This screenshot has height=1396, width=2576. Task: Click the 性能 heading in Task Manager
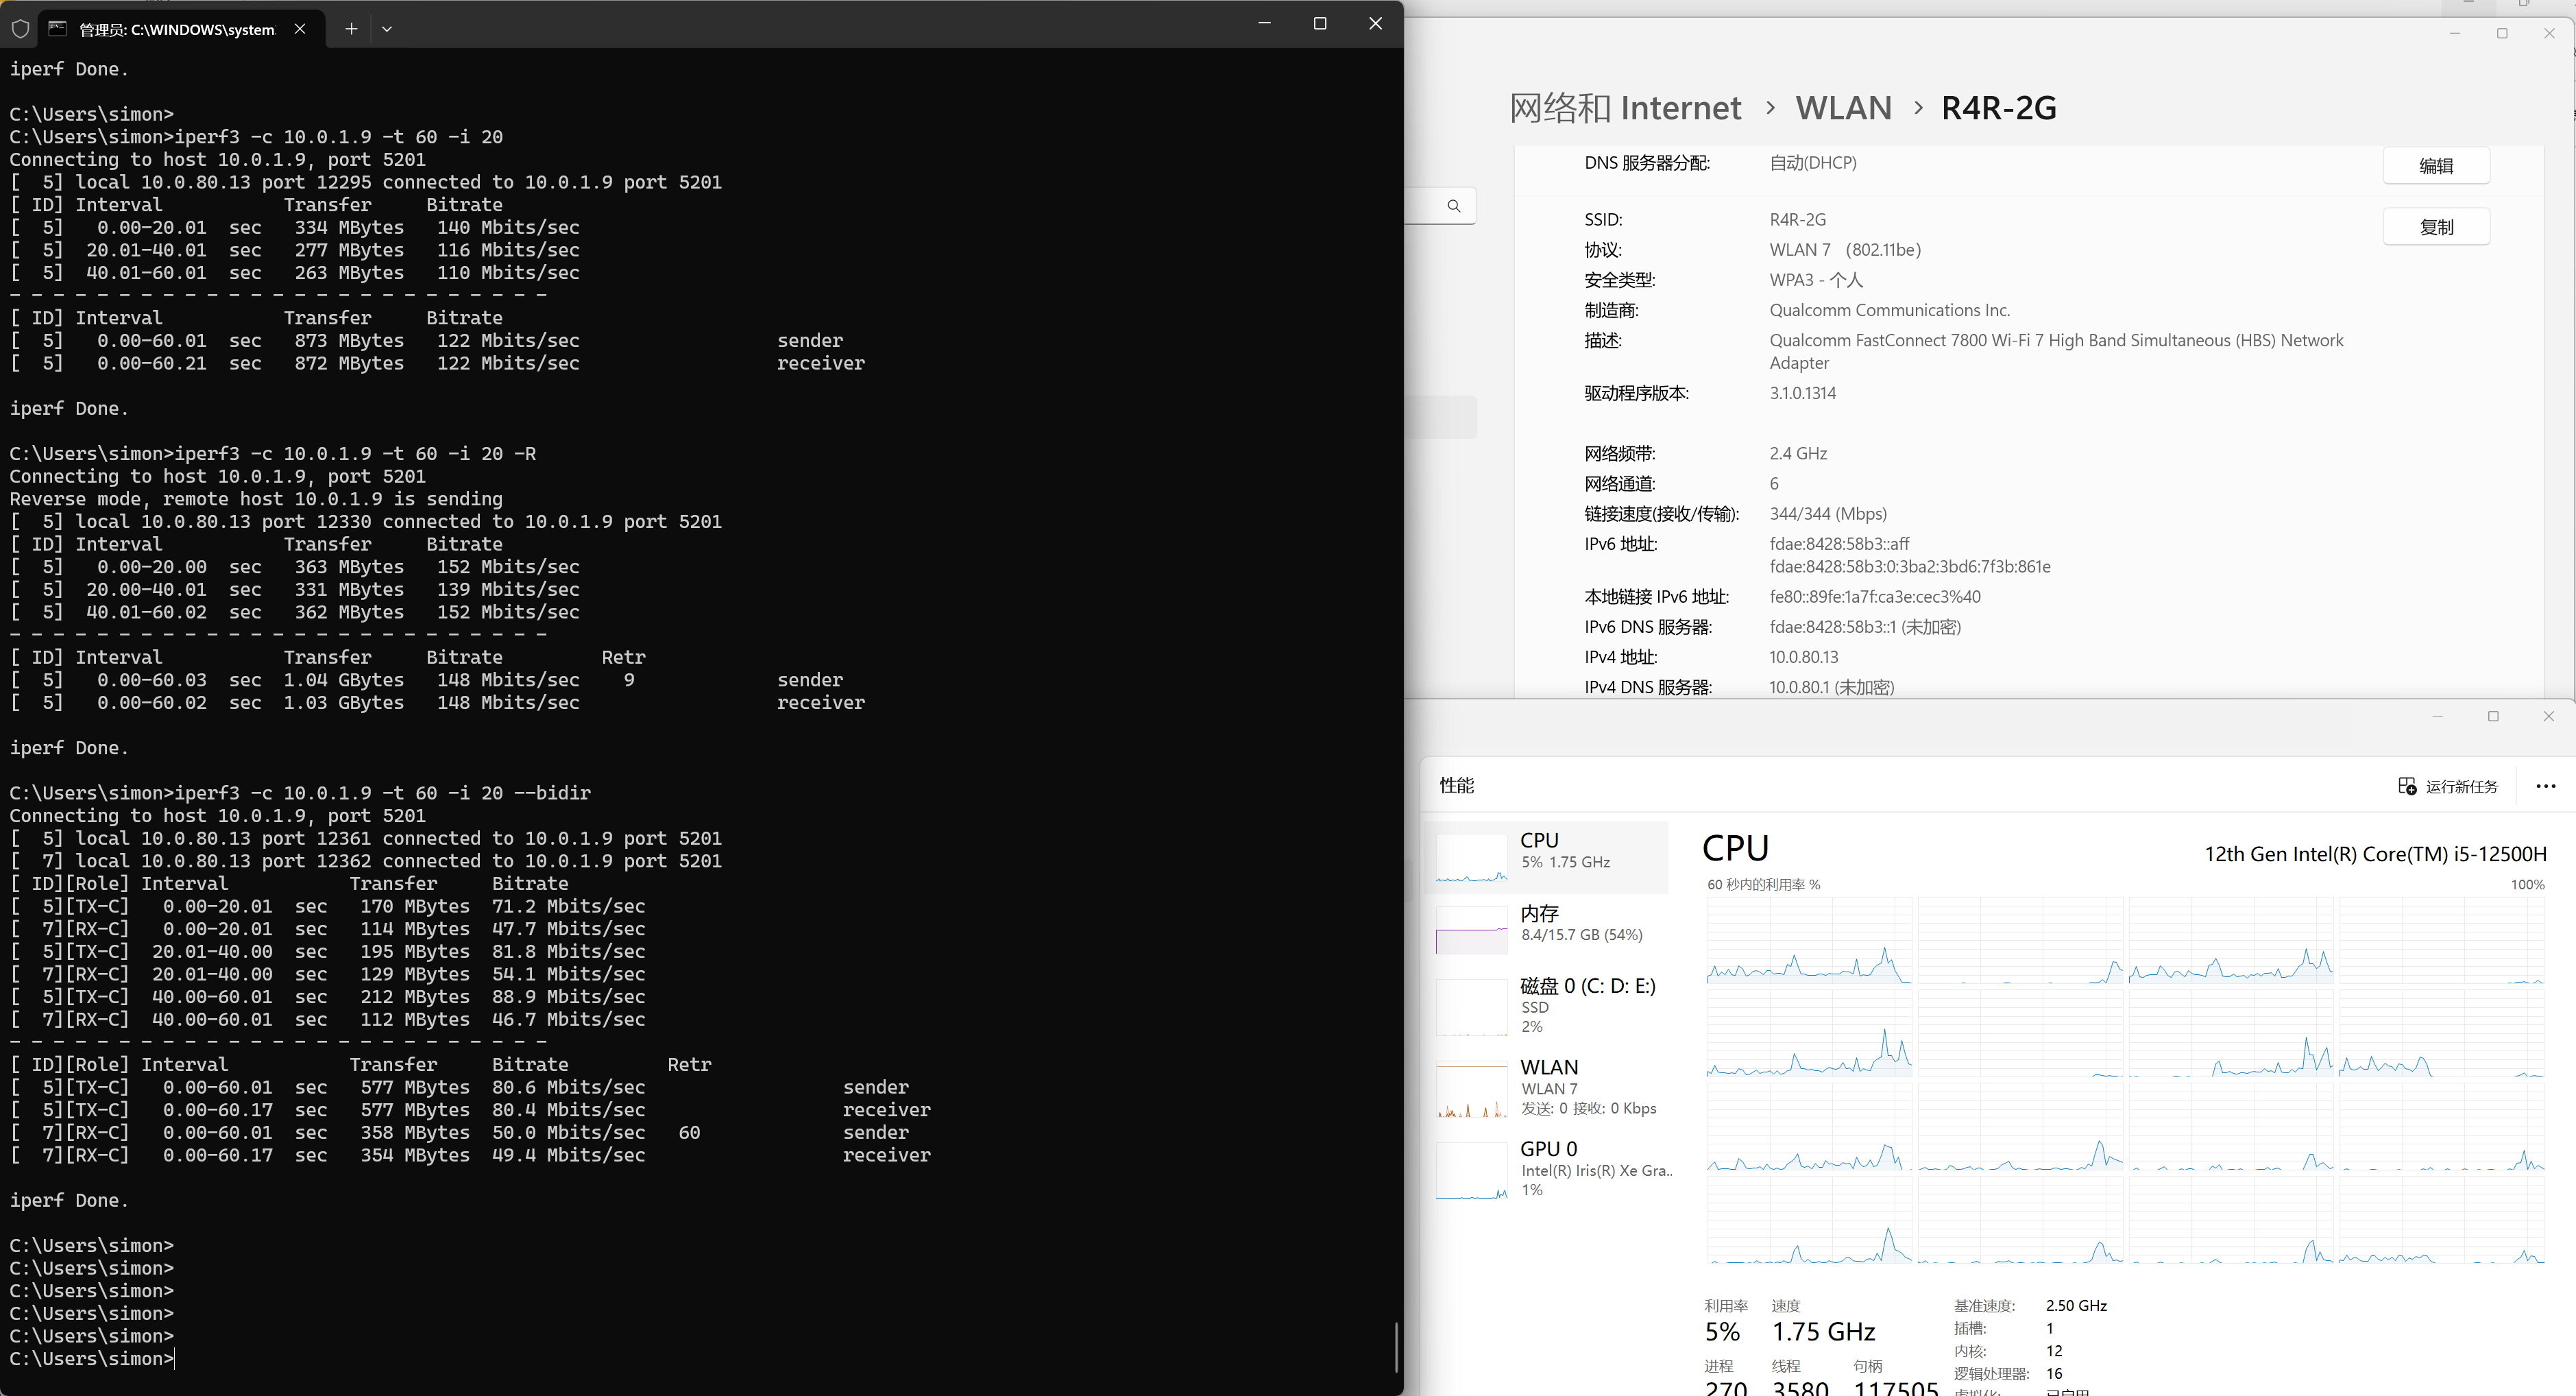1457,786
